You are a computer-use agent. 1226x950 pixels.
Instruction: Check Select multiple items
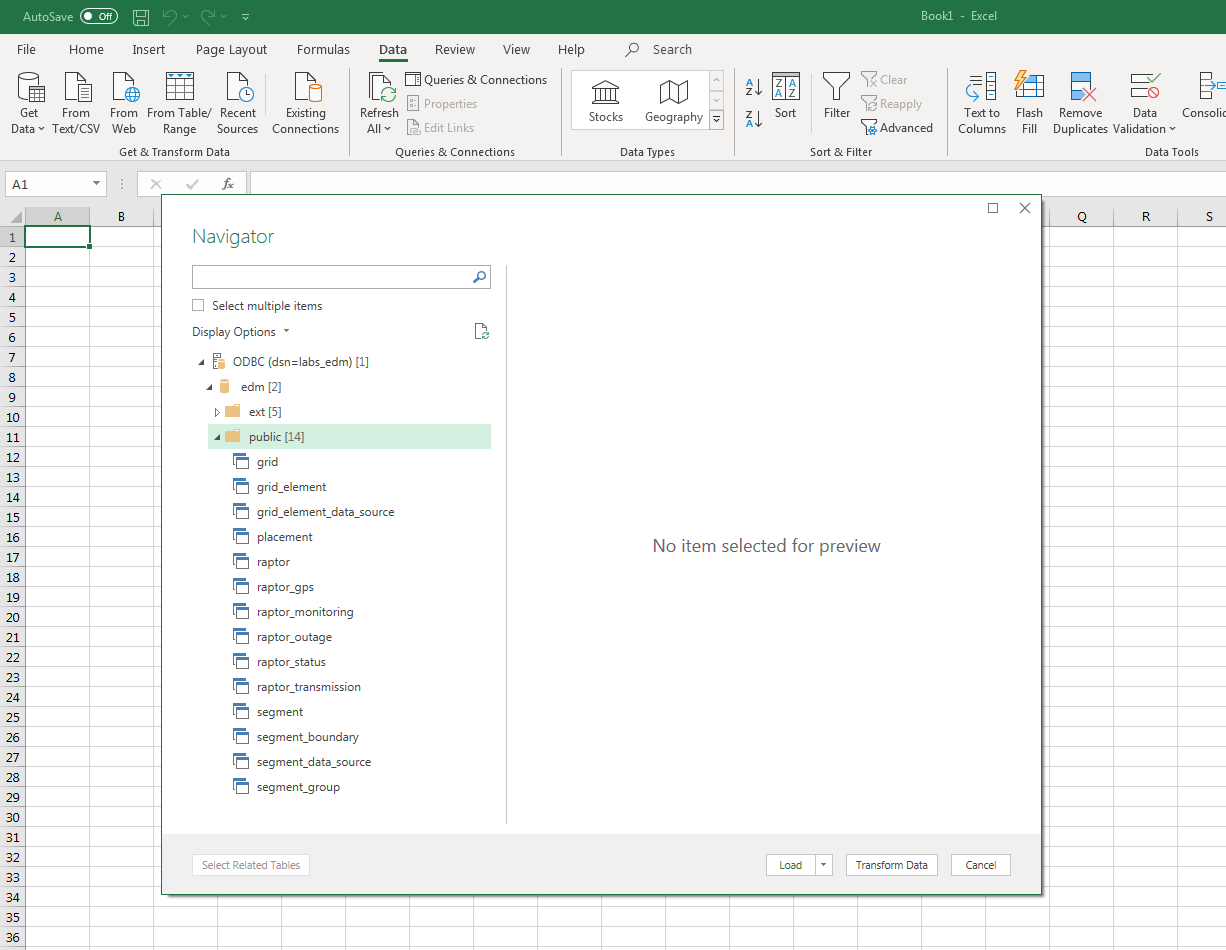coord(198,306)
